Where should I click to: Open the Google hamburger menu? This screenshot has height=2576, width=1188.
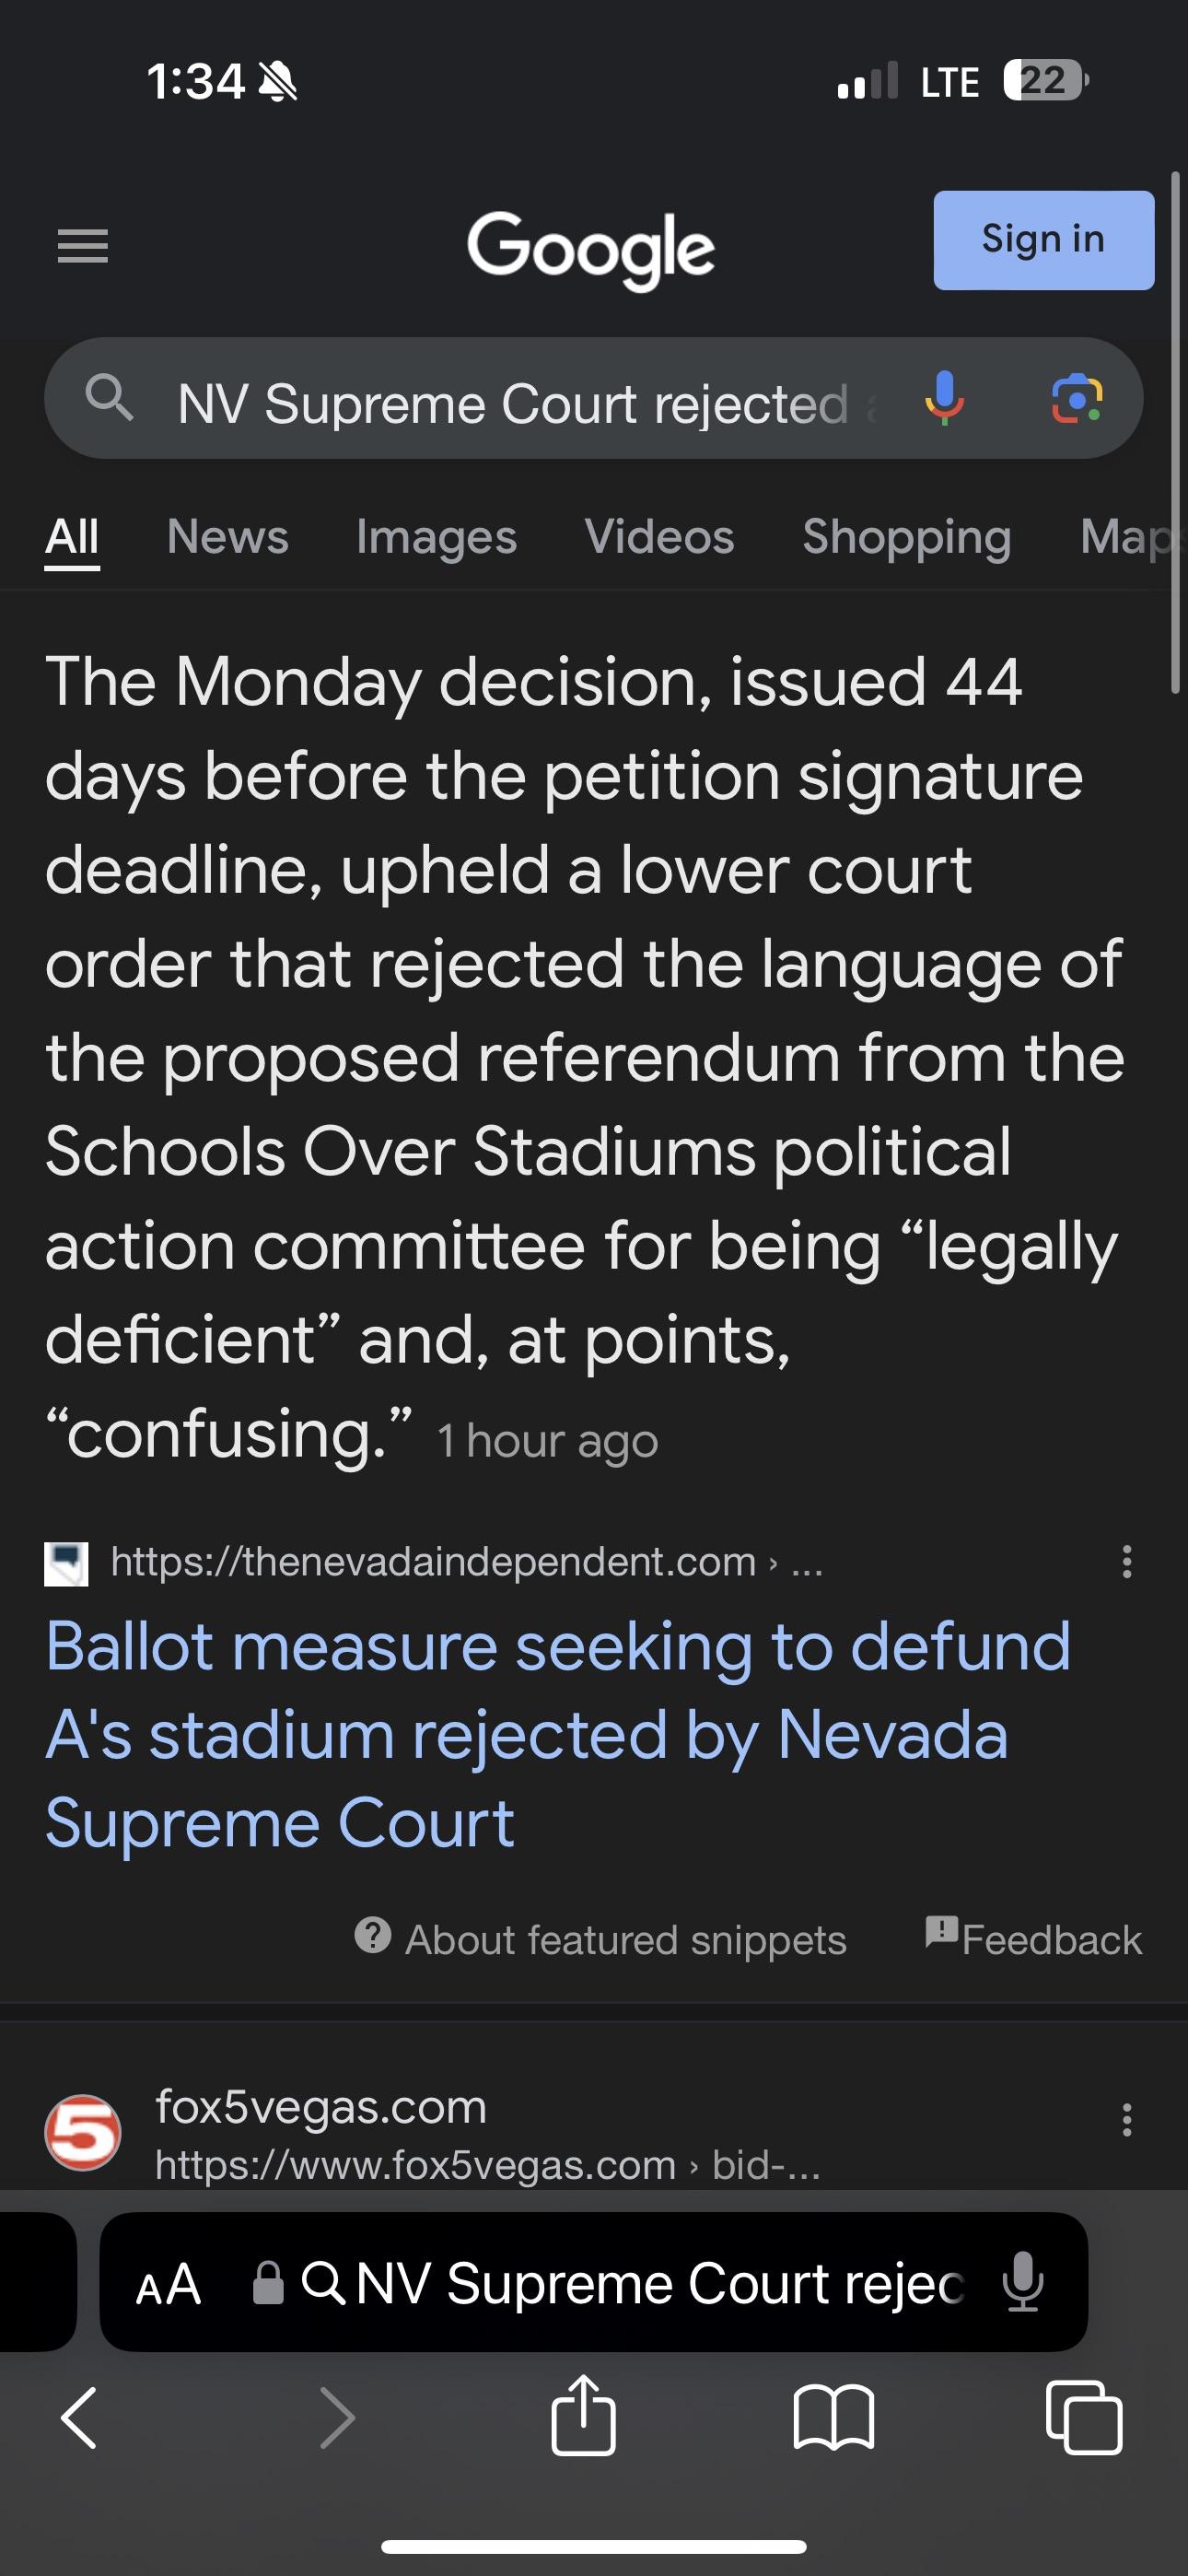[83, 246]
